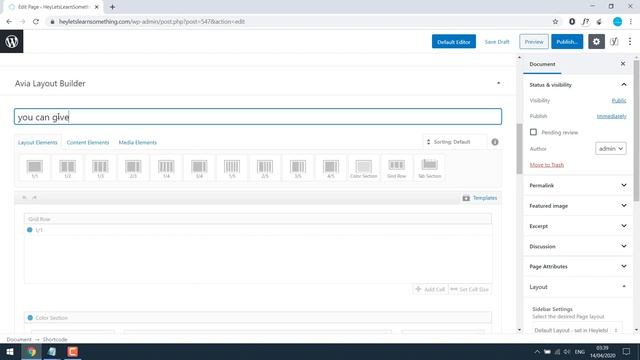Expand the Featured image panel

(577, 206)
